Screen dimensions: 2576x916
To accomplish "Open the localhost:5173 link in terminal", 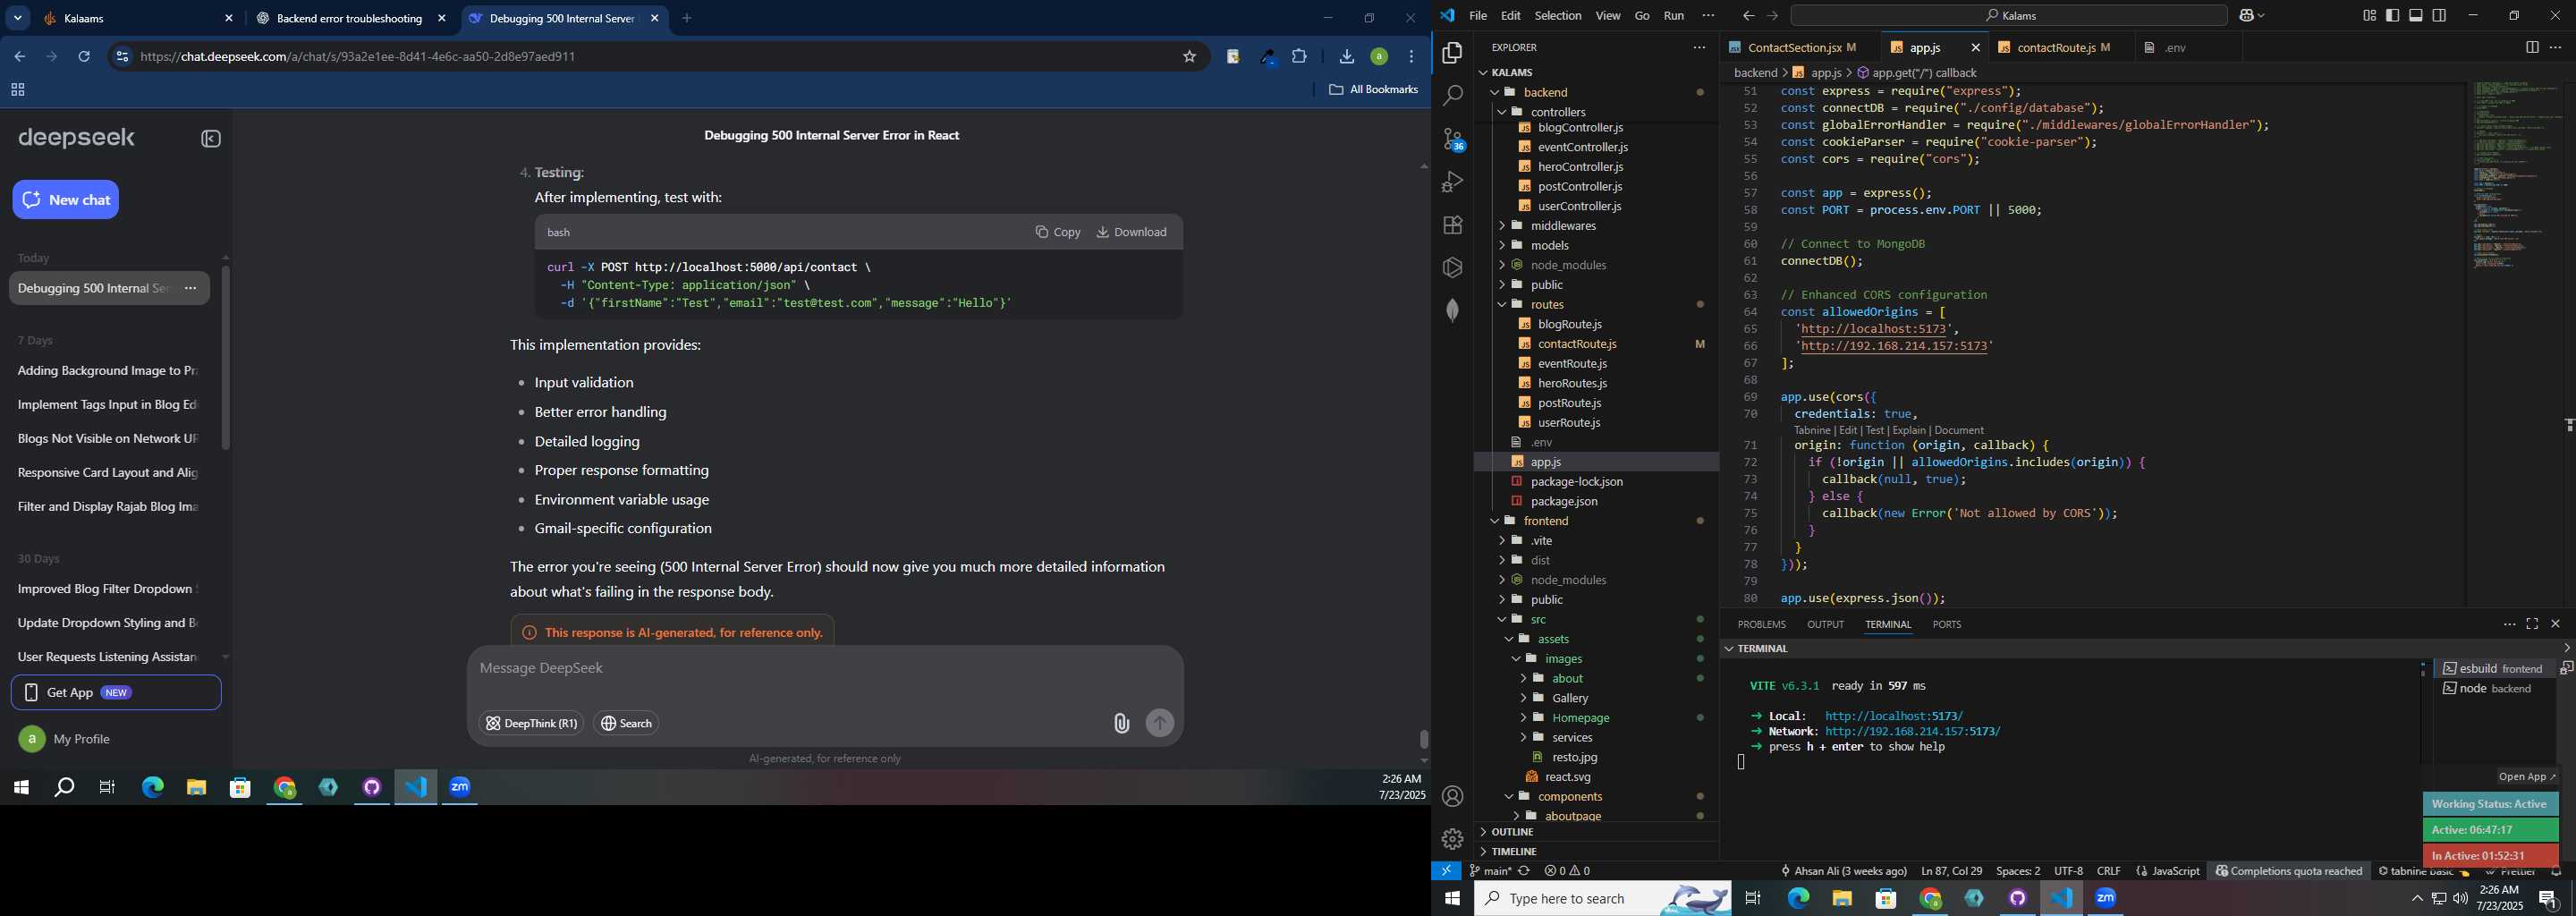I will 1893,716.
